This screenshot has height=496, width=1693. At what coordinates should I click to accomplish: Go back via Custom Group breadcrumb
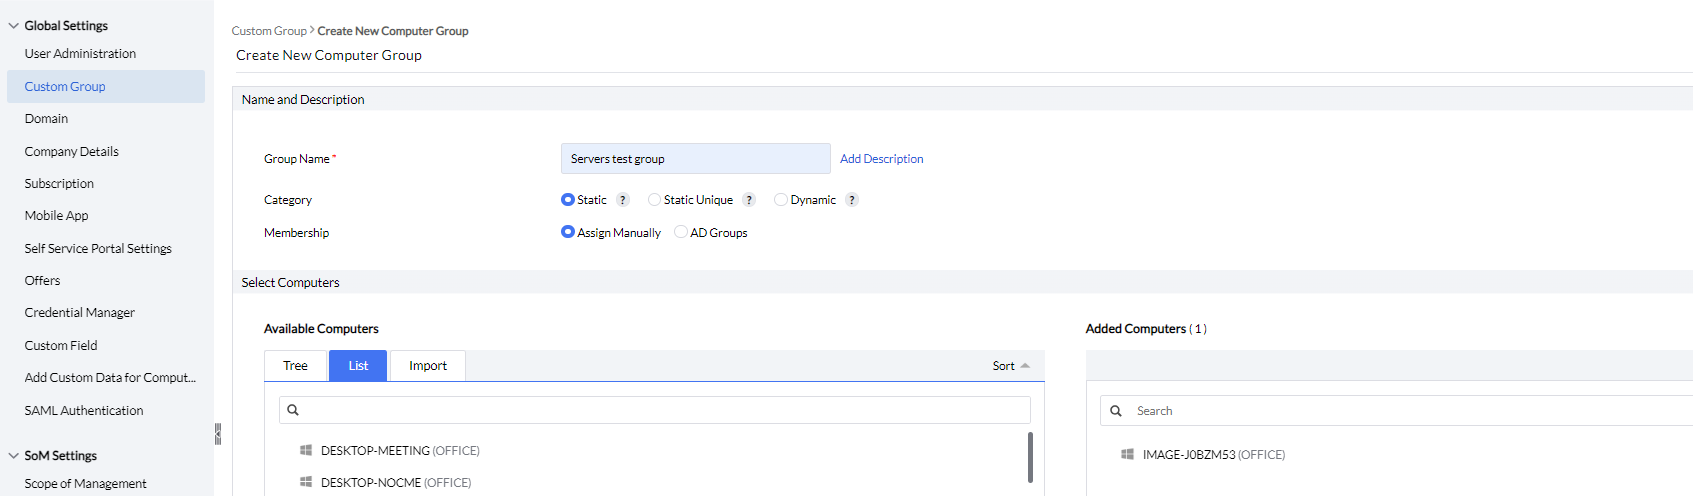click(269, 31)
